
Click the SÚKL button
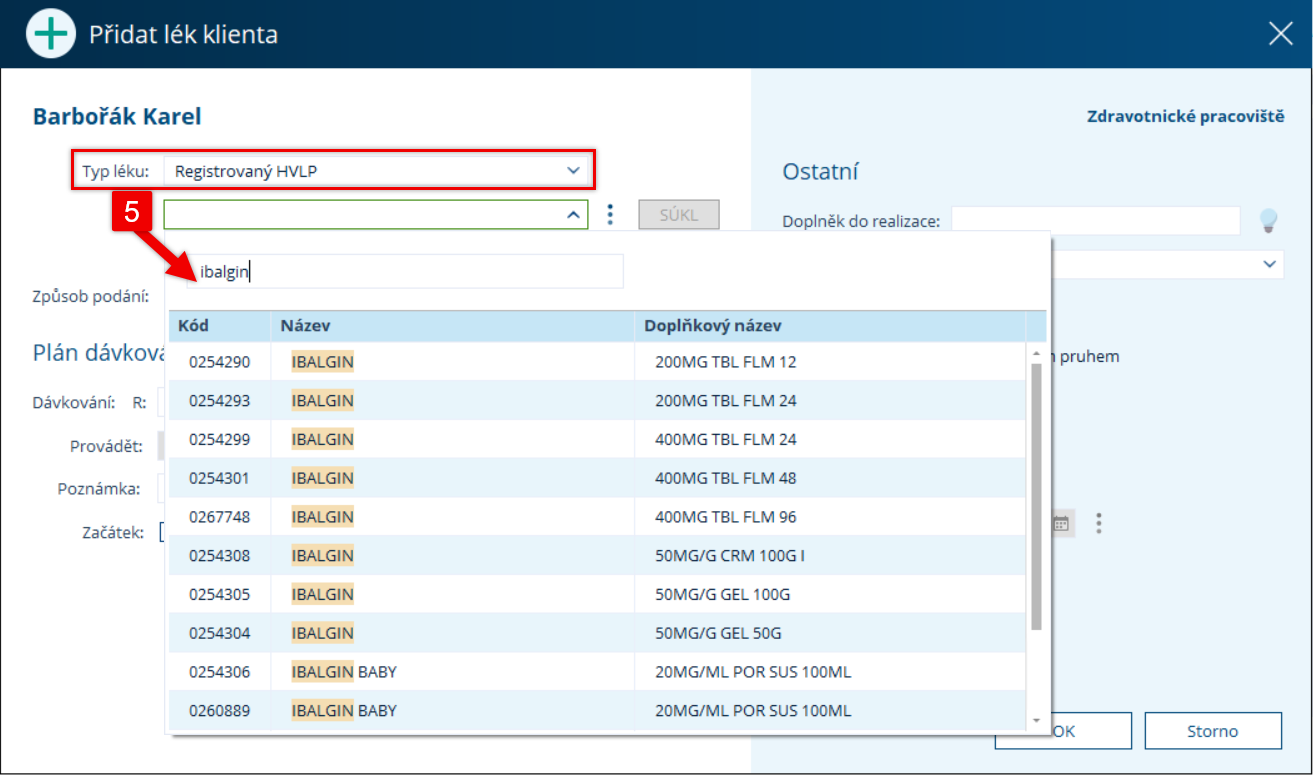(678, 215)
